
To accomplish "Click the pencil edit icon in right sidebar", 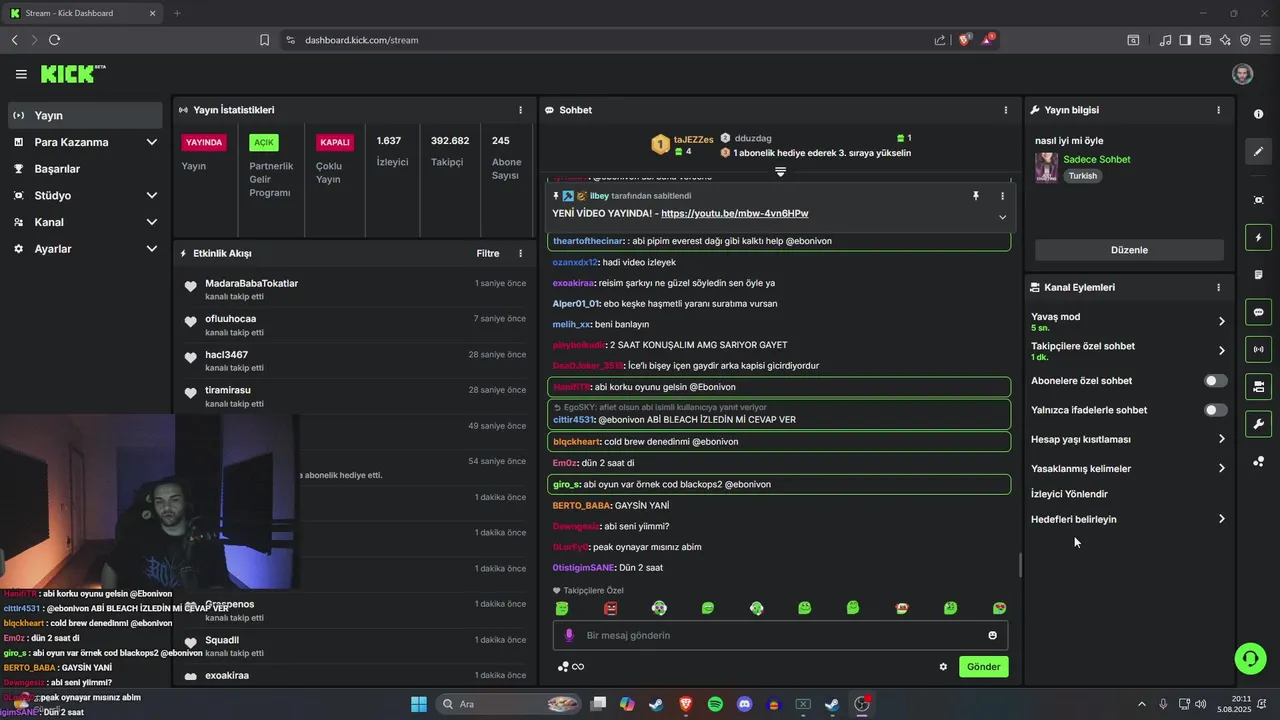I will [x=1258, y=152].
